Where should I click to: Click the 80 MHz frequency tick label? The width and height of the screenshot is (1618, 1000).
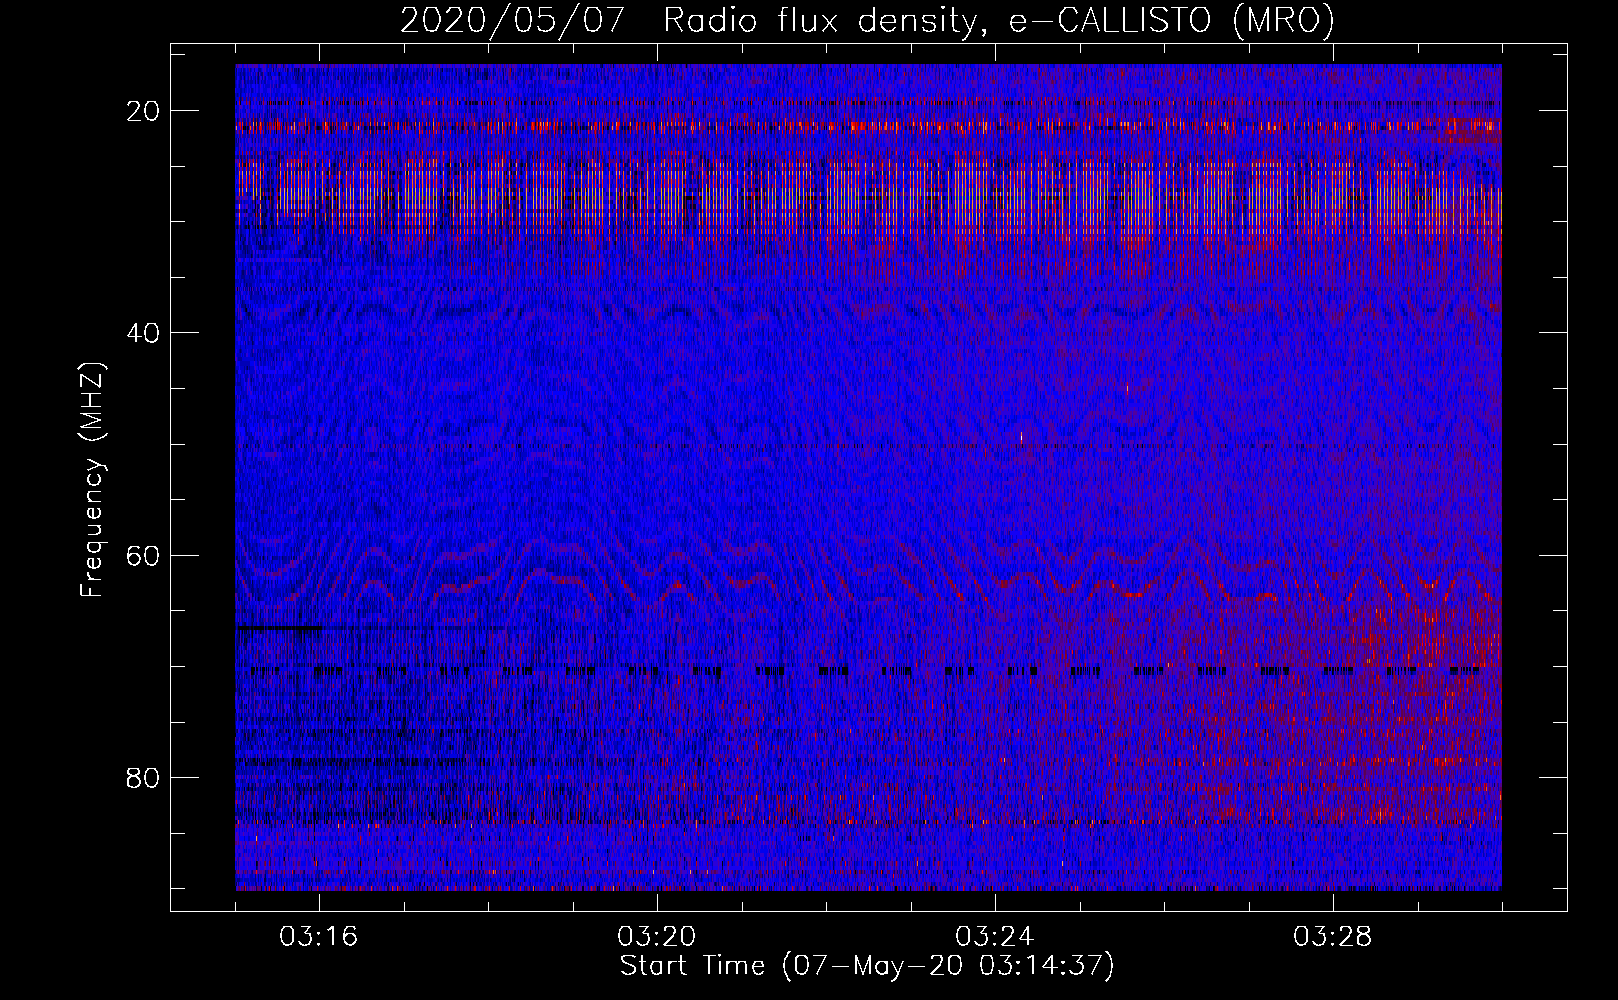(144, 777)
